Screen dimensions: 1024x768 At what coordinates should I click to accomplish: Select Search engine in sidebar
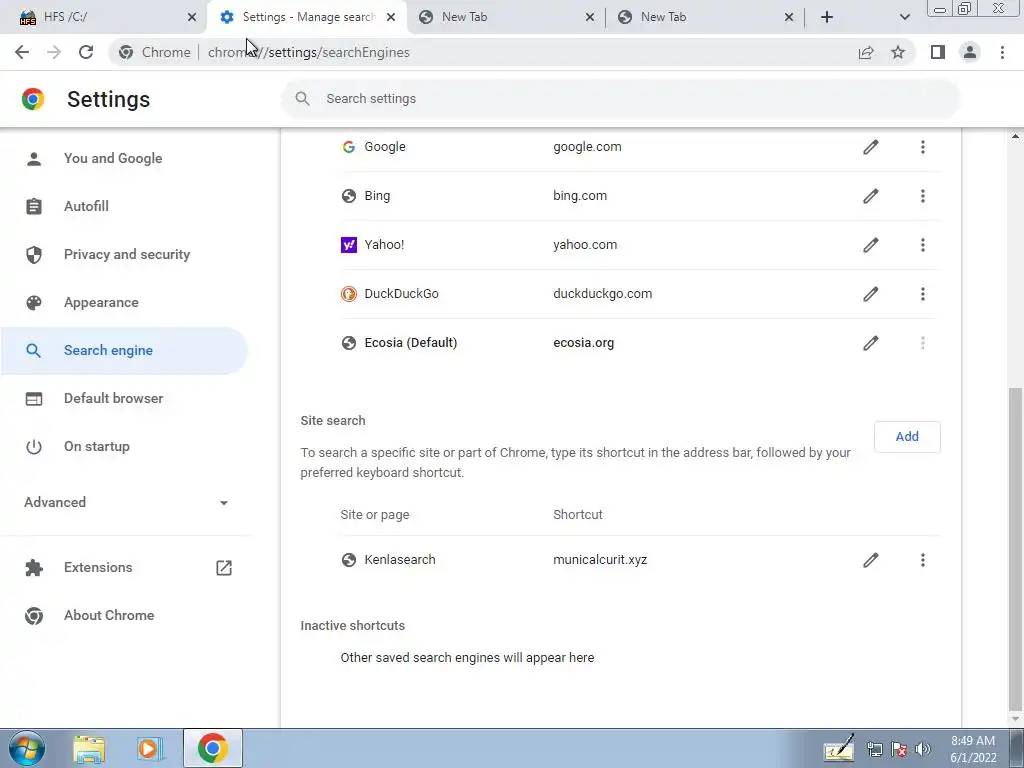[124, 351]
